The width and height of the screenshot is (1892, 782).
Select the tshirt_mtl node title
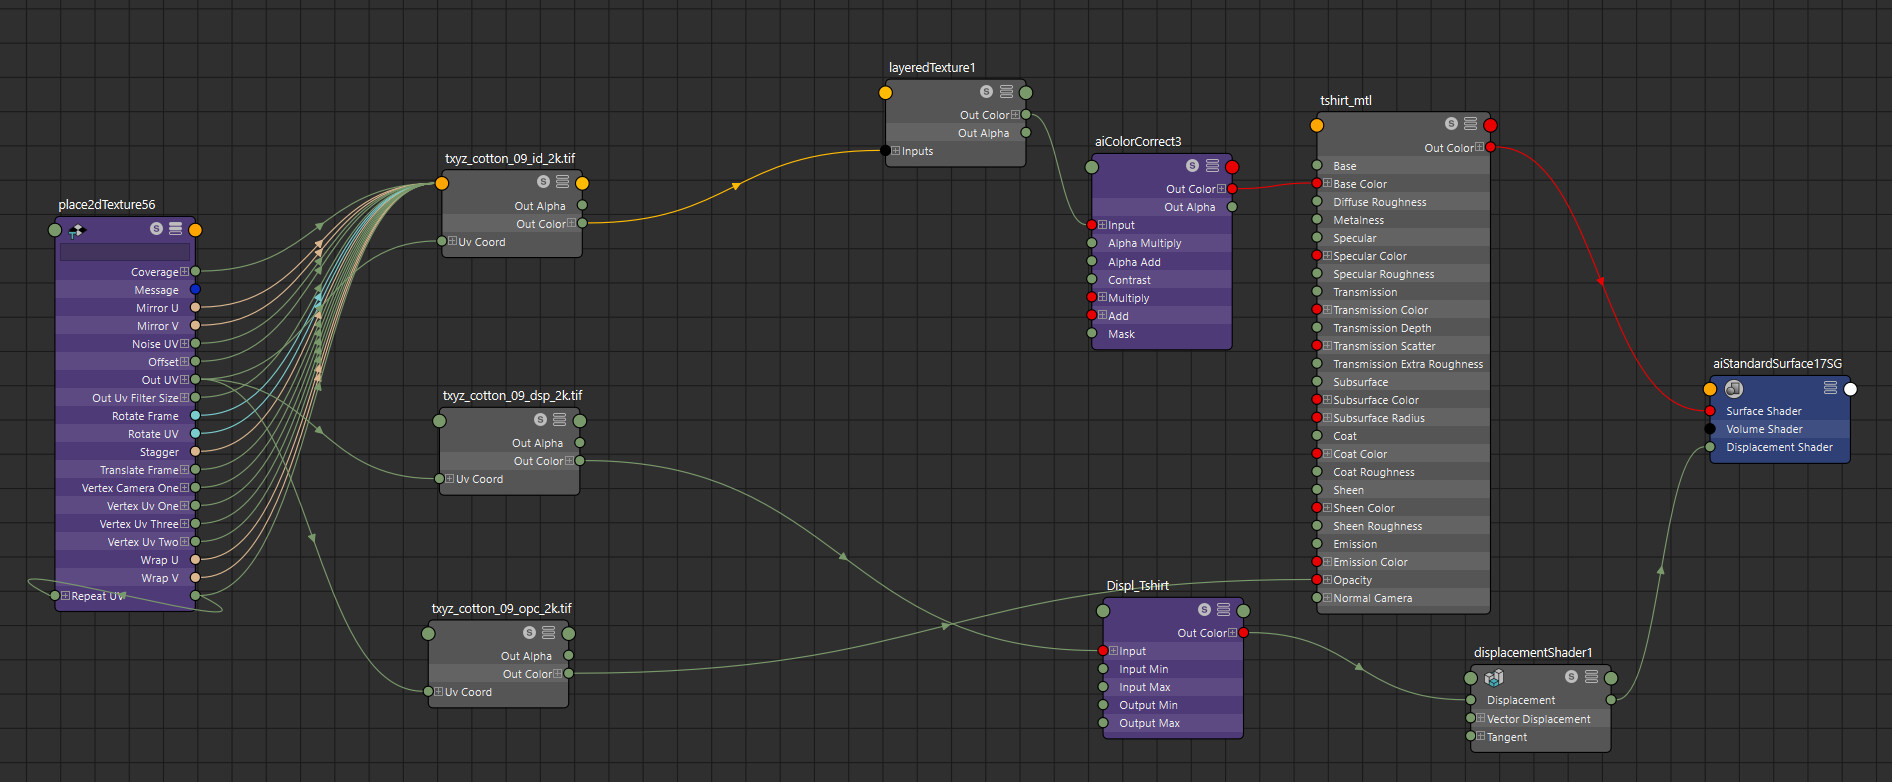[1346, 100]
